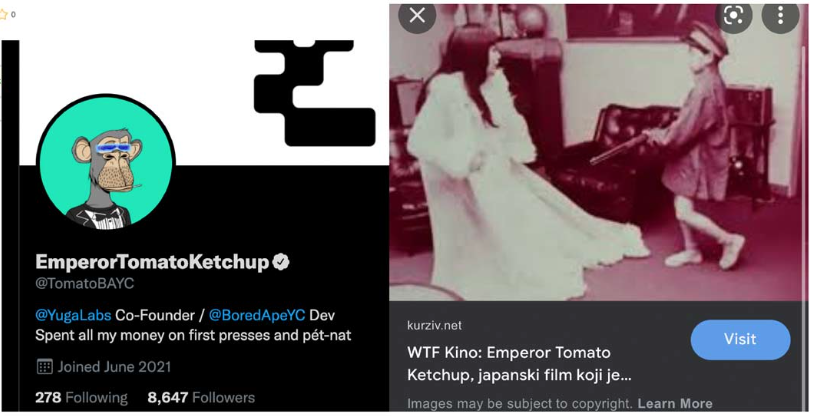The width and height of the screenshot is (813, 416).
Task: Open Google Lens search icon
Action: click(733, 16)
